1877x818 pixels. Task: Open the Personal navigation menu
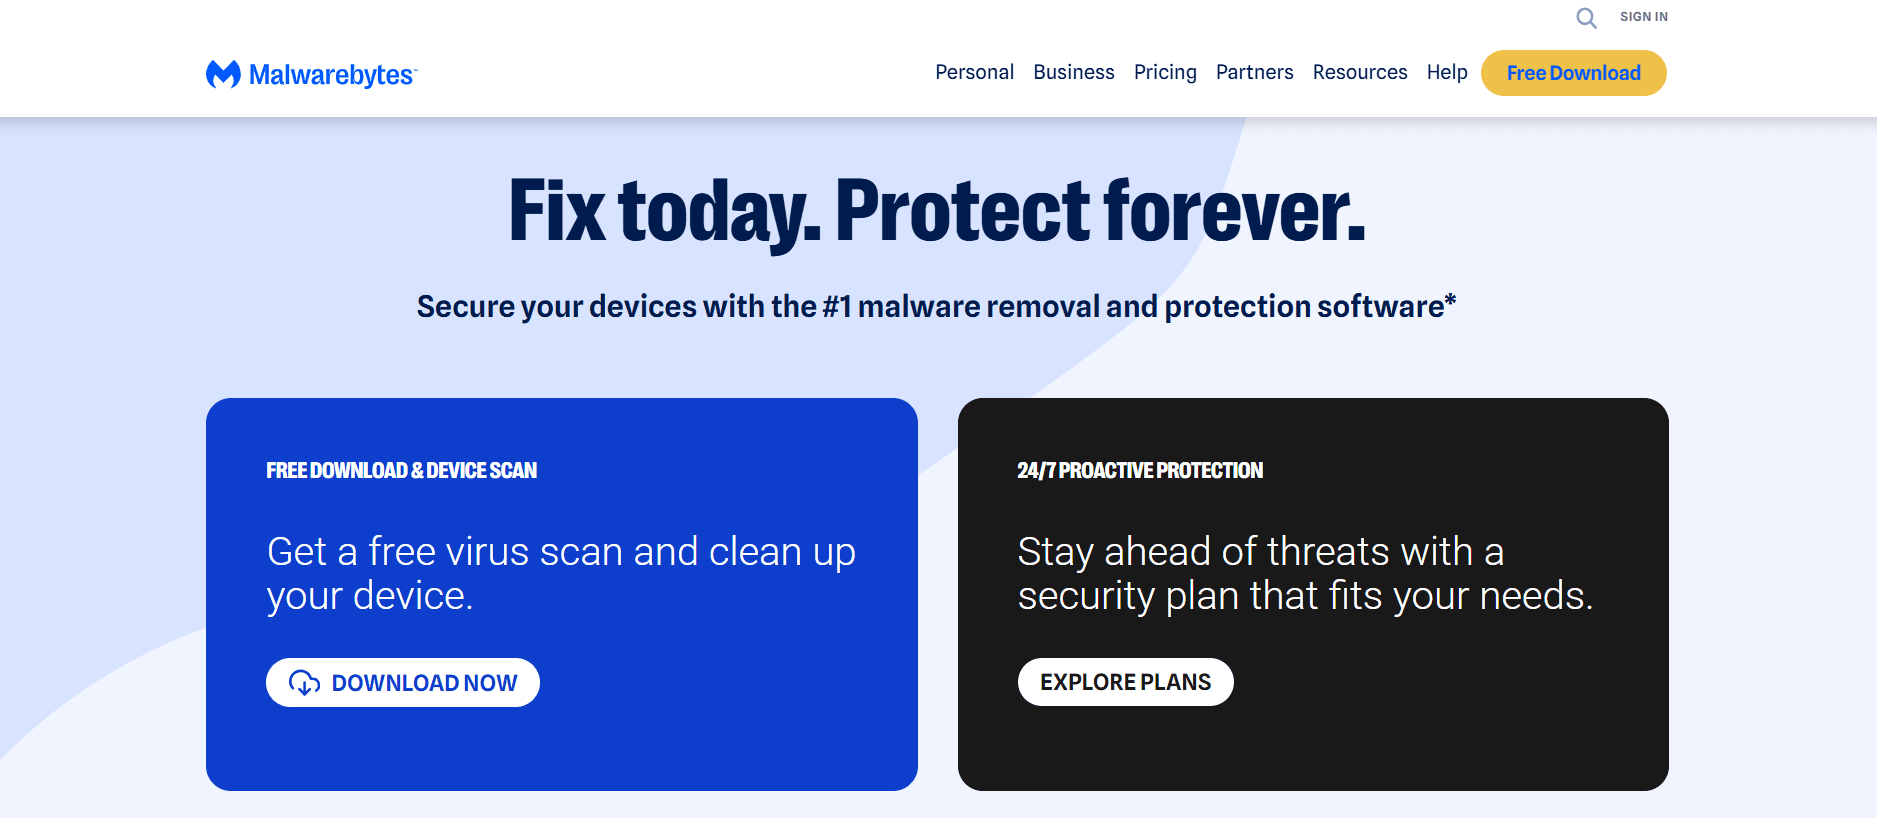974,72
